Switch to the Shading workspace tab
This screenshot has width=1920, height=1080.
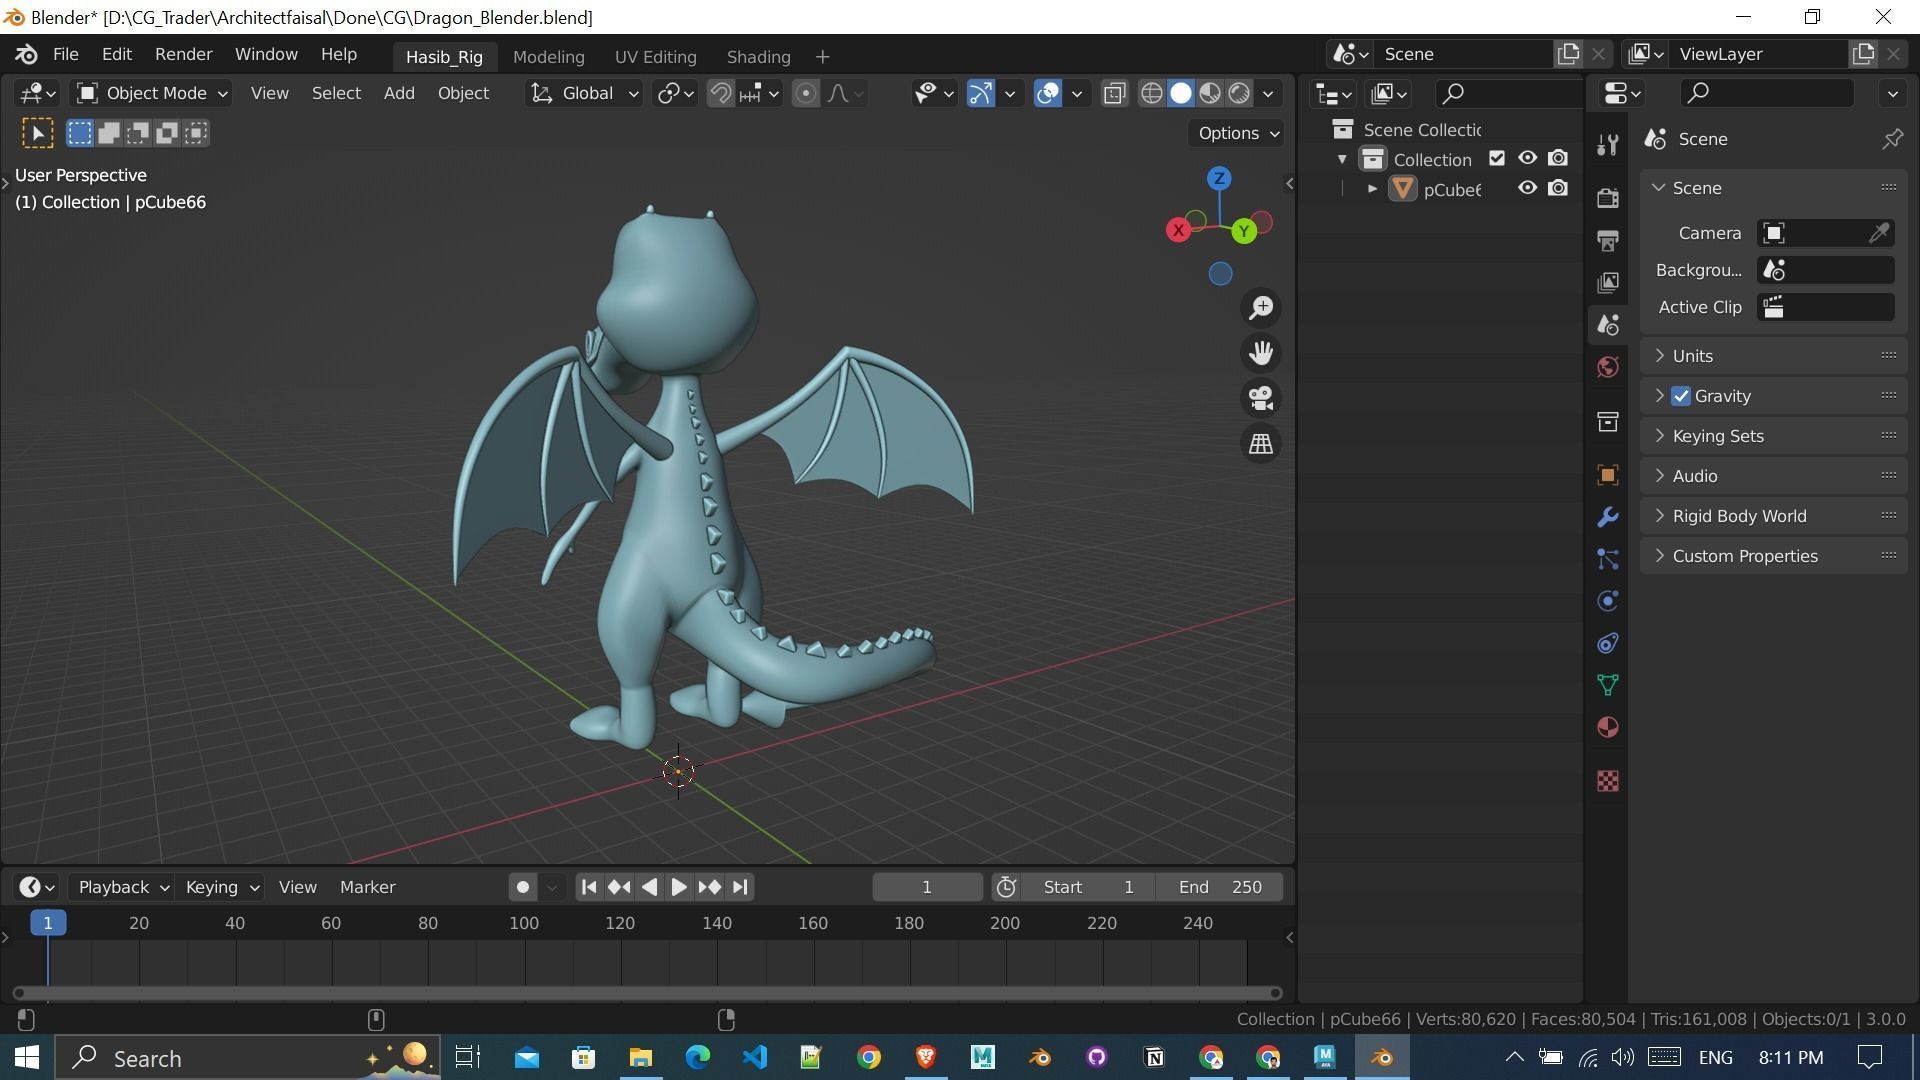click(758, 57)
